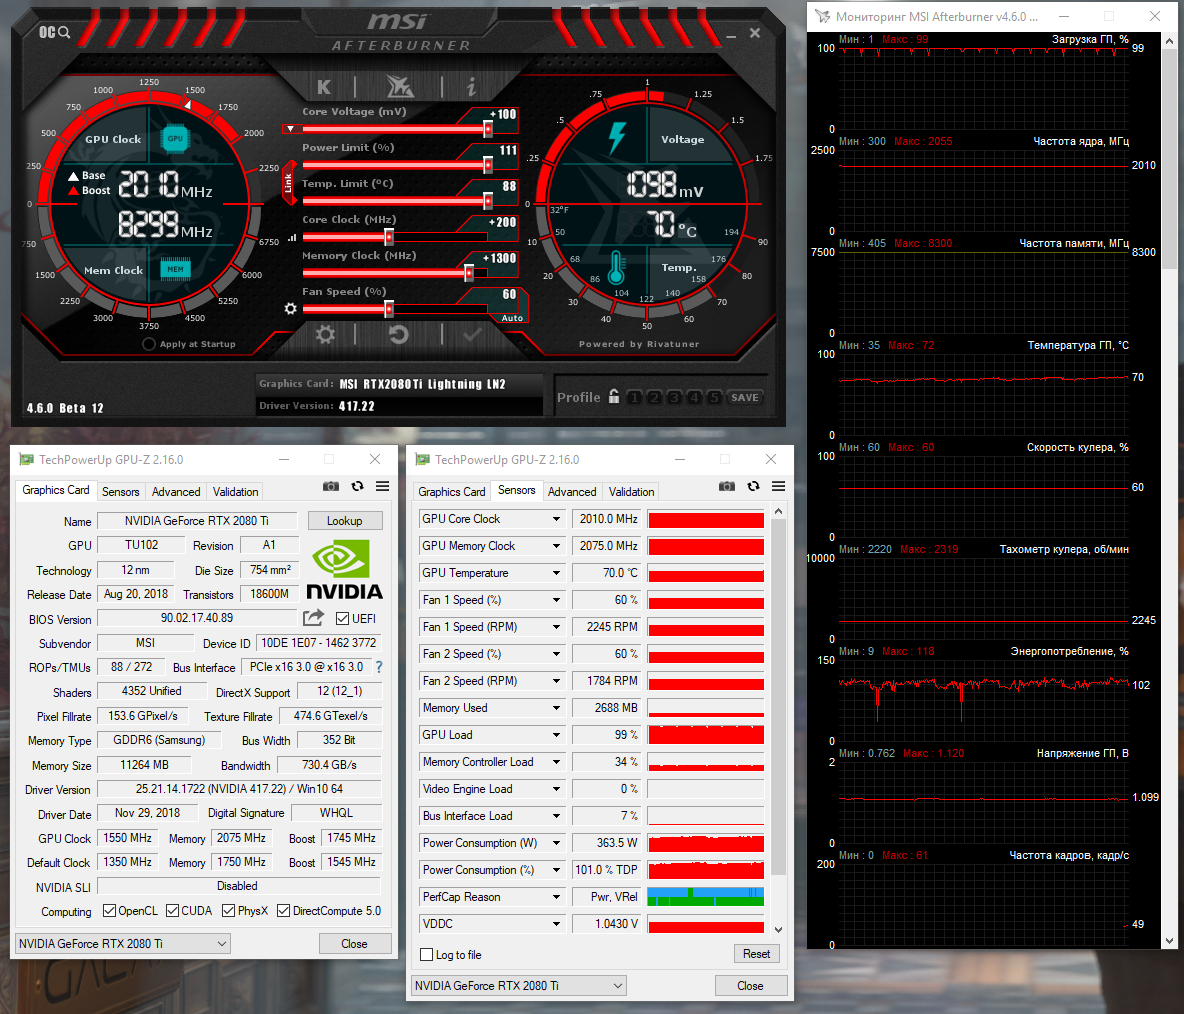Open Afterburner settings gear icon
The image size is (1184, 1014).
pyautogui.click(x=325, y=334)
